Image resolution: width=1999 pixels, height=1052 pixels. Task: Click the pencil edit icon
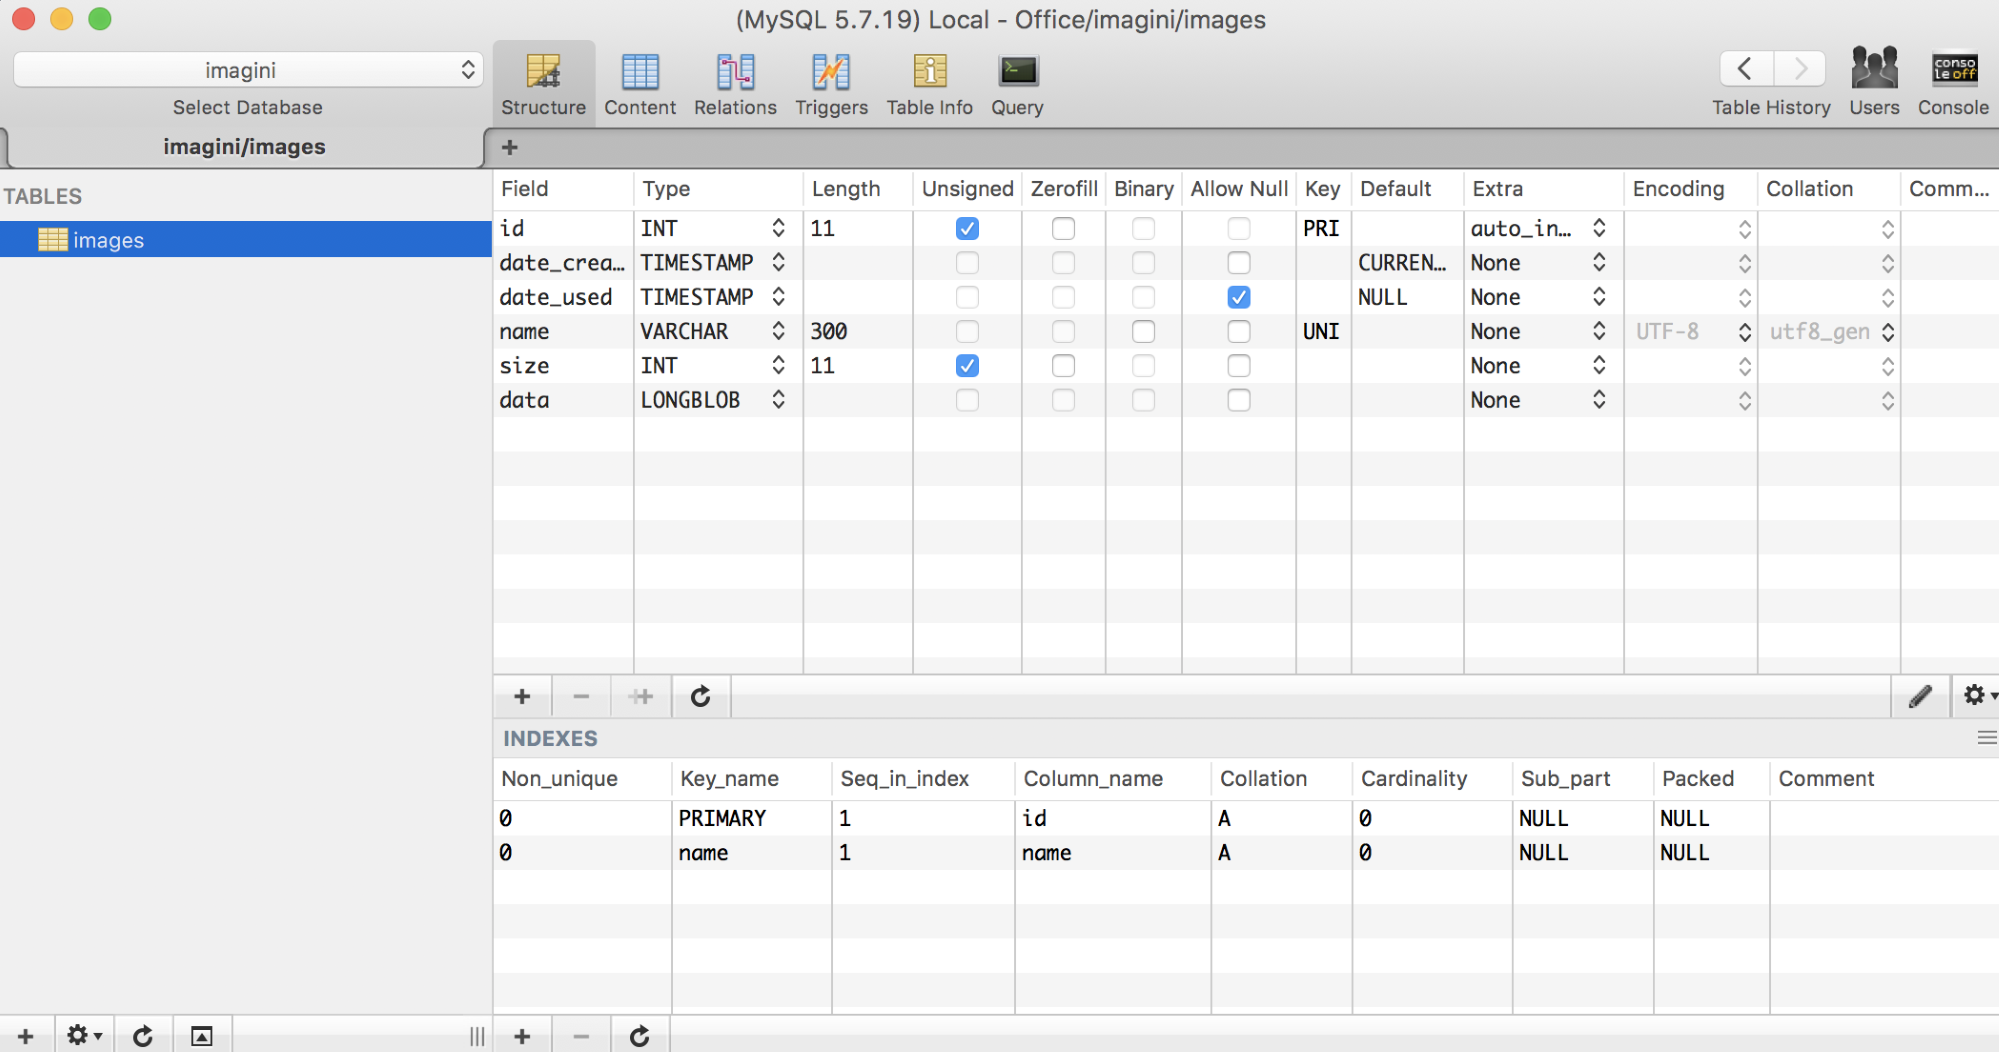coord(1920,696)
